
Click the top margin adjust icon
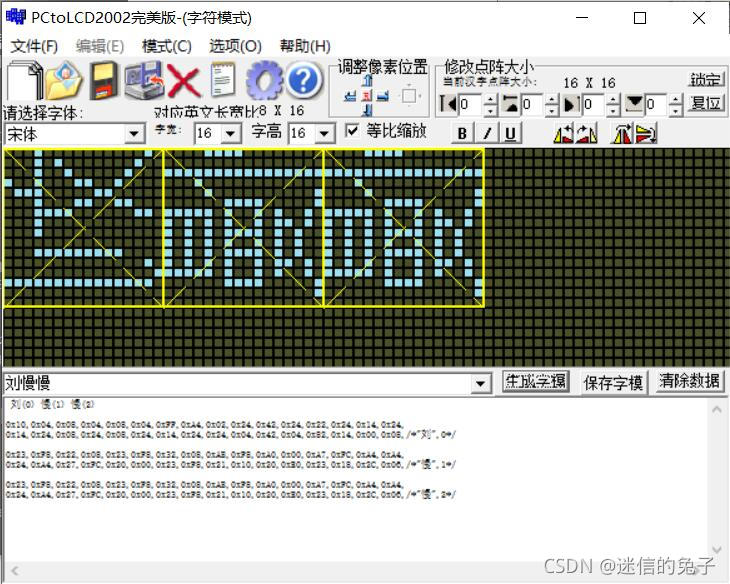coord(510,104)
